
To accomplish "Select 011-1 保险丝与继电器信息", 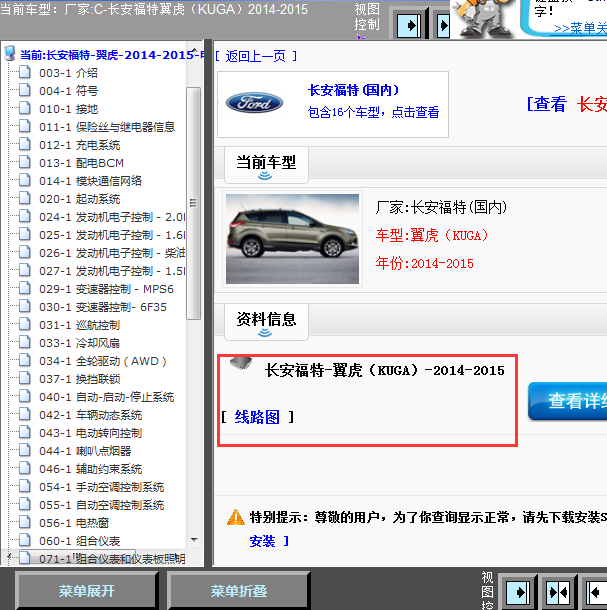I will [107, 127].
